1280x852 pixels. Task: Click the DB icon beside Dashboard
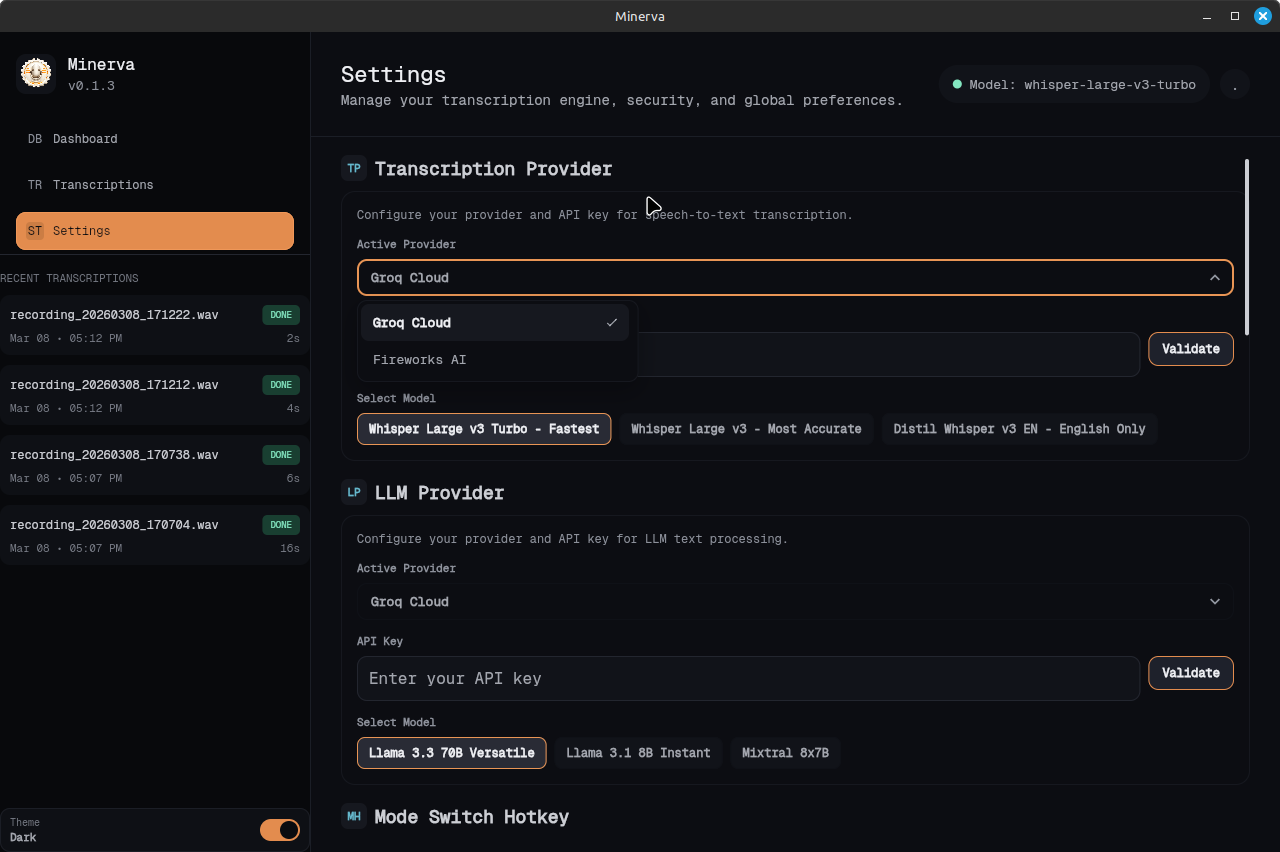click(x=35, y=139)
